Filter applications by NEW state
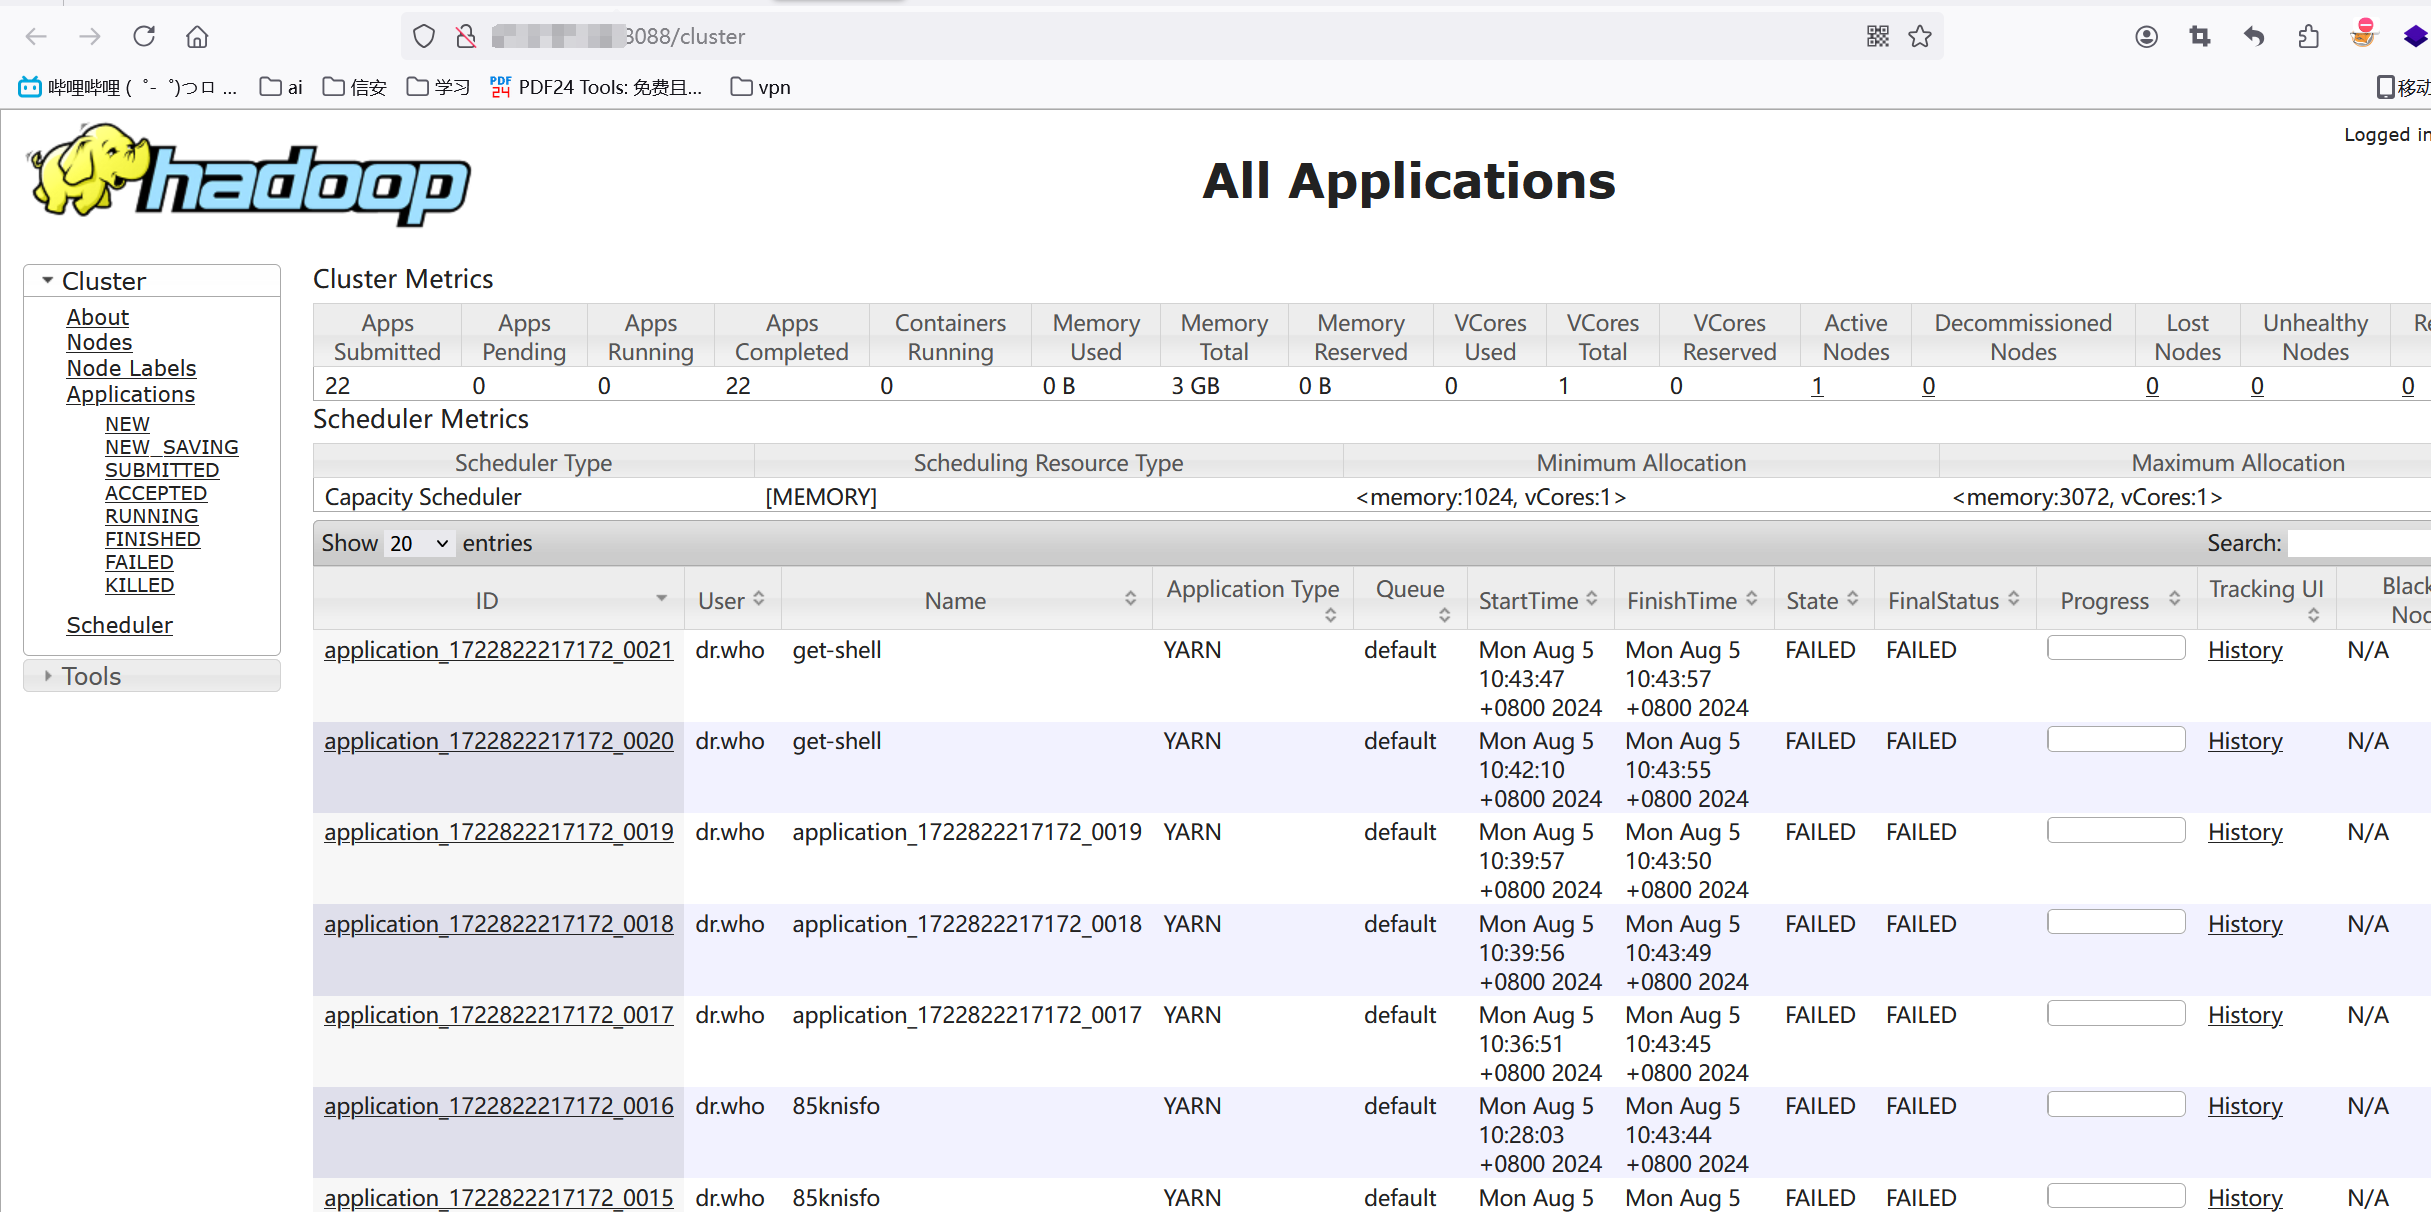 (127, 424)
